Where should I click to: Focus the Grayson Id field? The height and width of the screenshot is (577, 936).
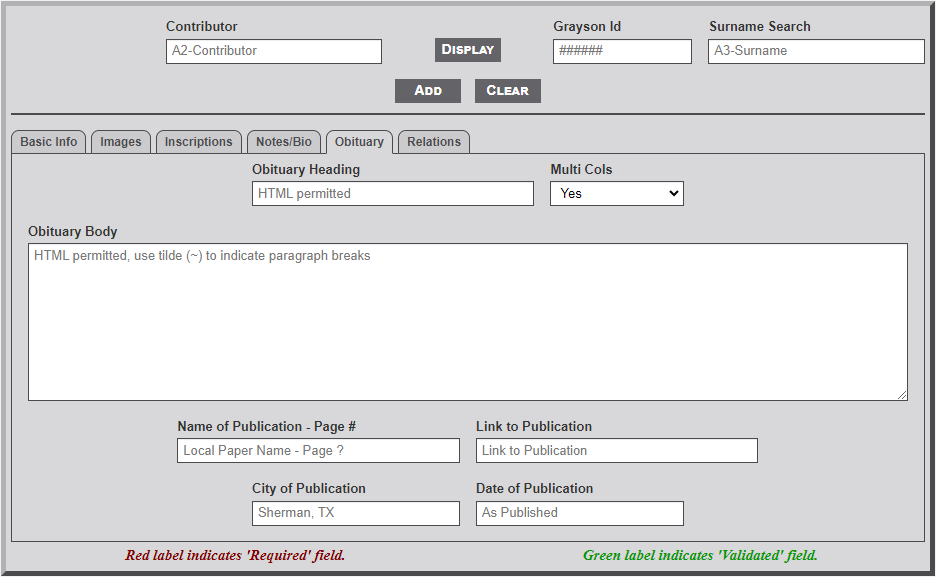coord(621,51)
